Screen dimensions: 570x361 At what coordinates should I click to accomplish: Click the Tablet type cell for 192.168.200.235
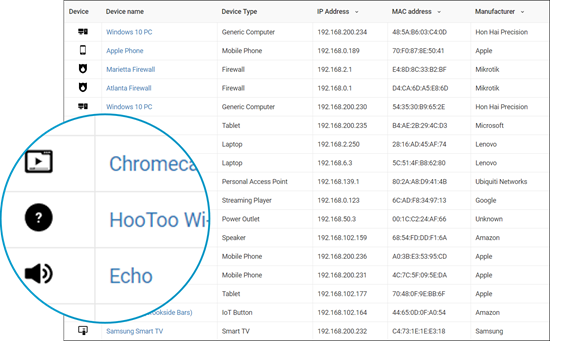(x=231, y=125)
